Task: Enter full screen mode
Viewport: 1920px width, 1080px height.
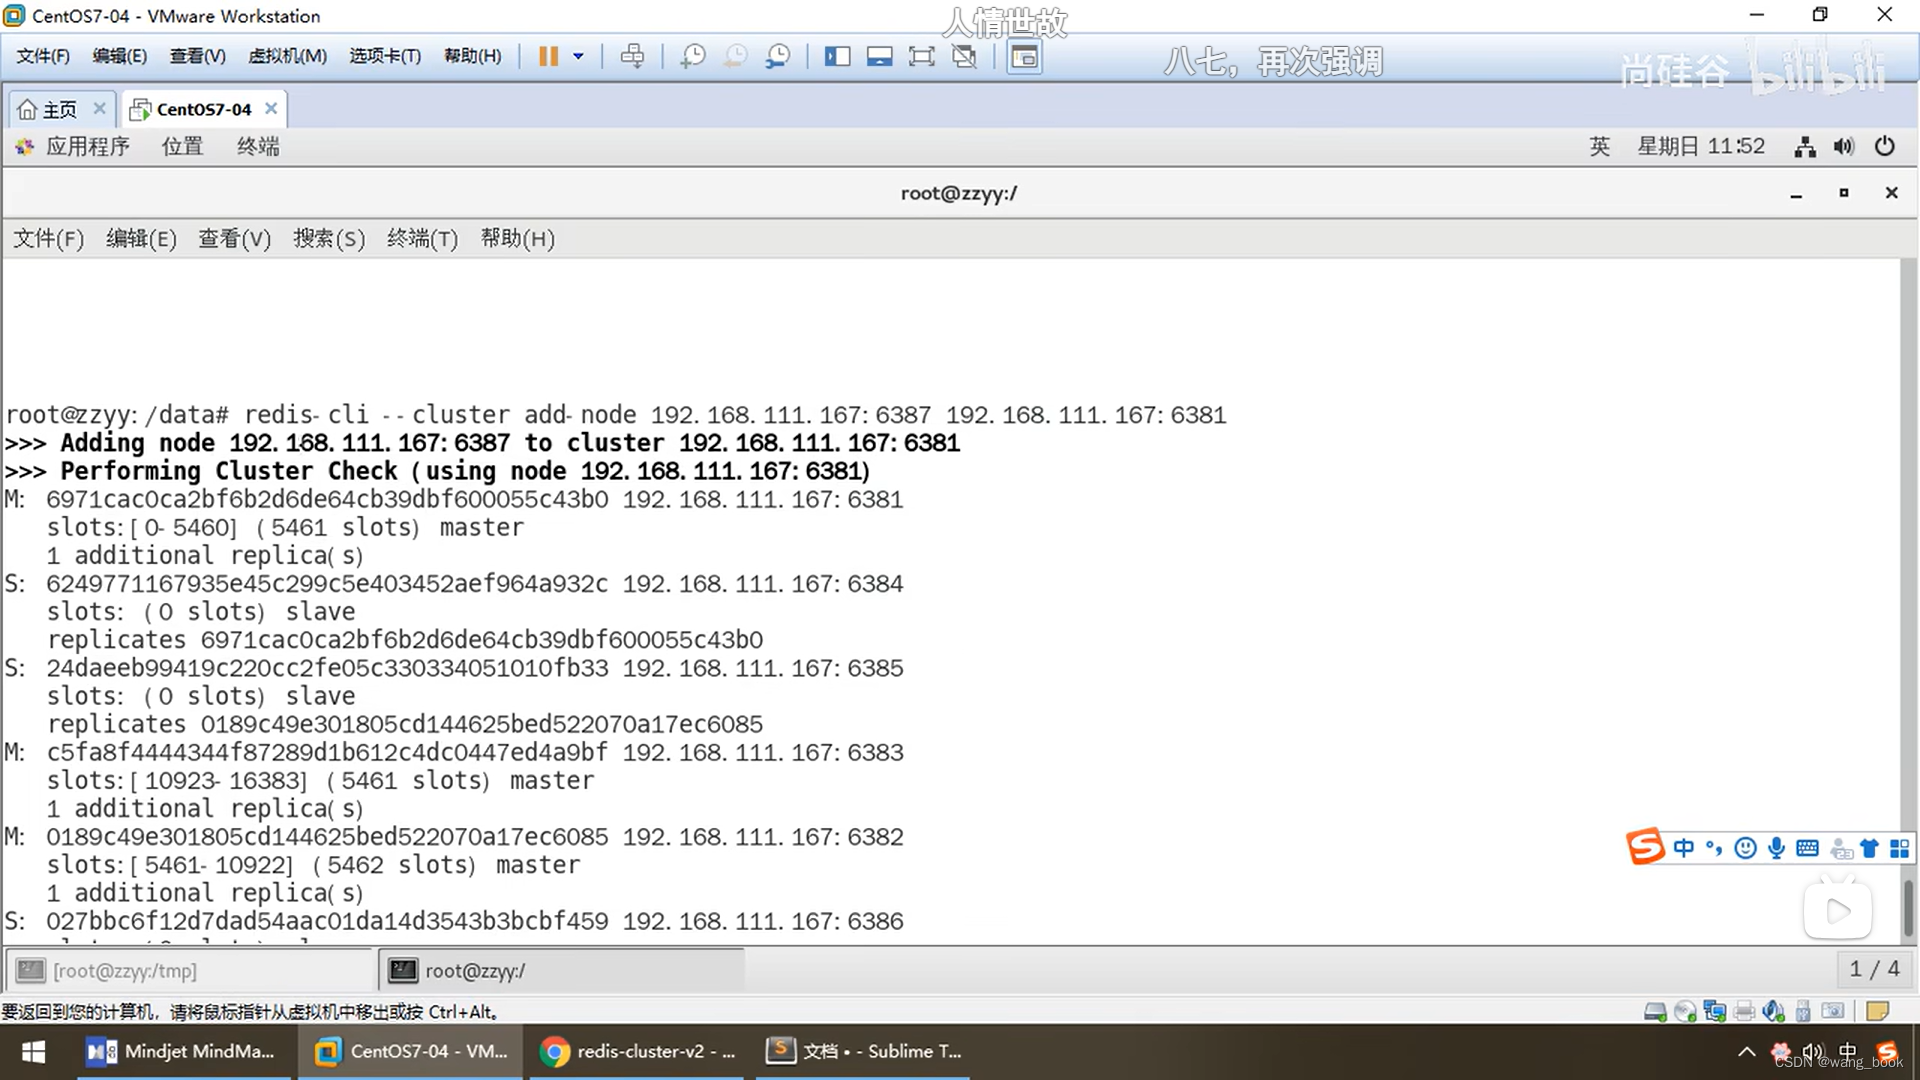Action: coord(921,56)
